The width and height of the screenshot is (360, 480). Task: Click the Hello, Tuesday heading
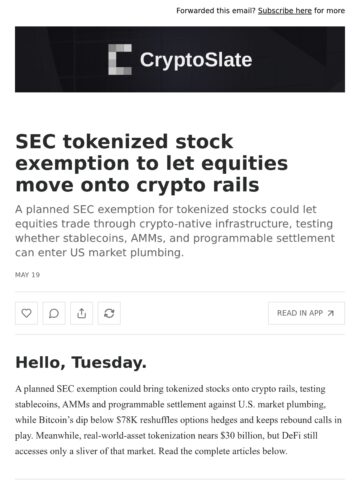coord(81,363)
